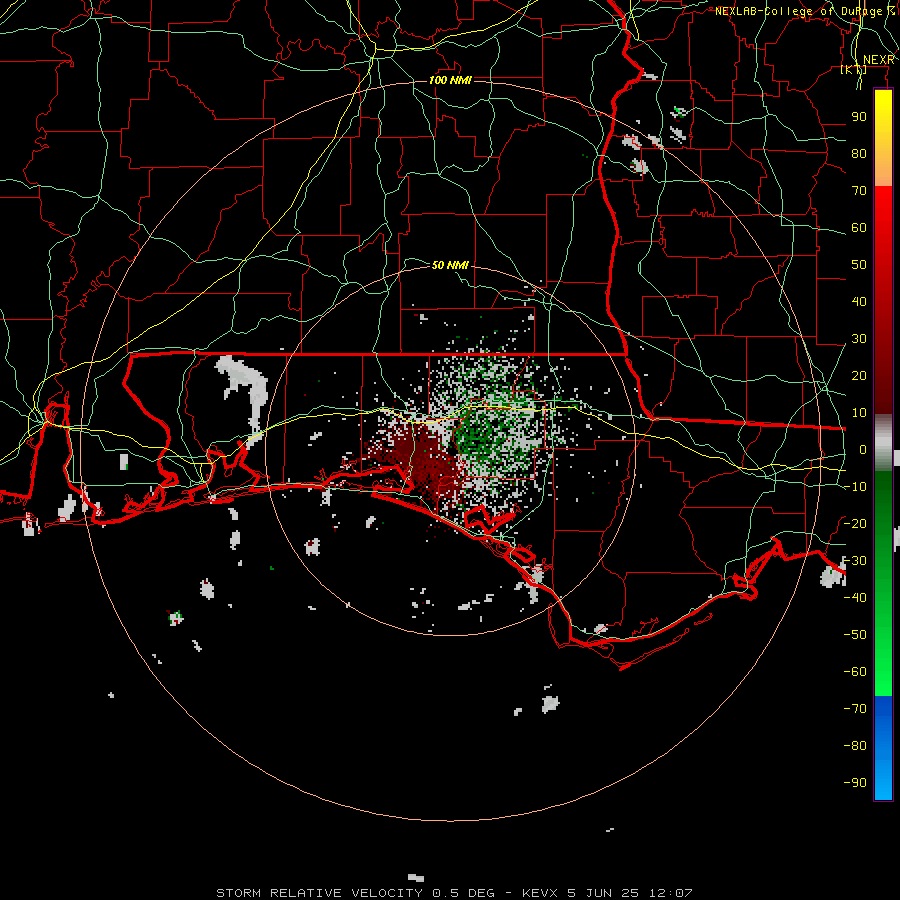Image resolution: width=900 pixels, height=900 pixels.
Task: Click the '-40' label on velocity scale
Action: (855, 598)
